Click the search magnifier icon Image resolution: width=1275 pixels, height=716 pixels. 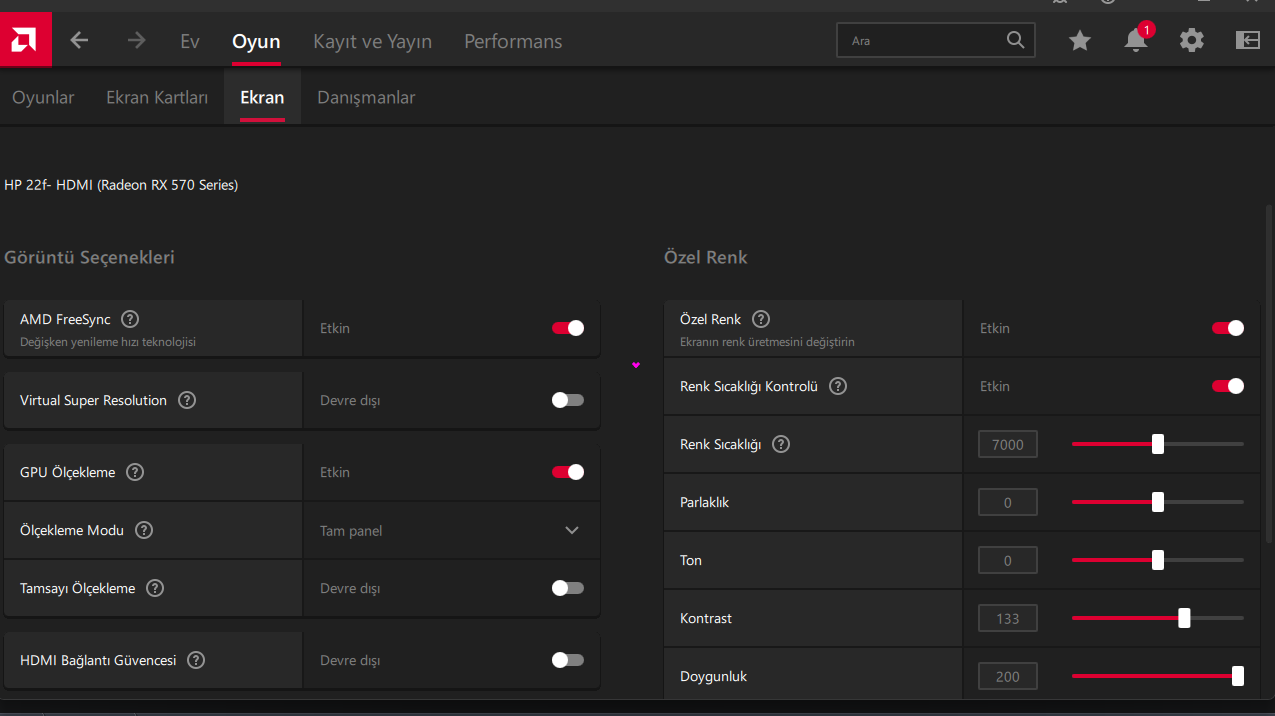coord(1015,40)
